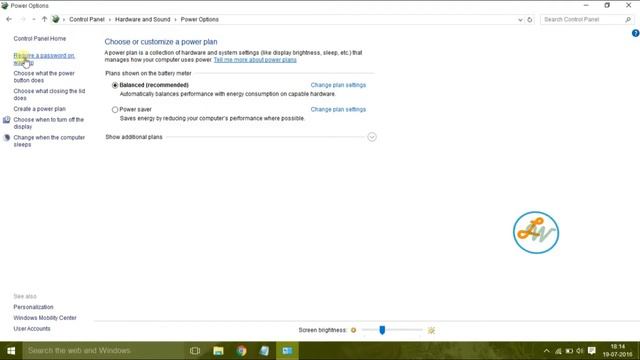
Task: Show hidden tray icons chevron
Action: pos(547,351)
